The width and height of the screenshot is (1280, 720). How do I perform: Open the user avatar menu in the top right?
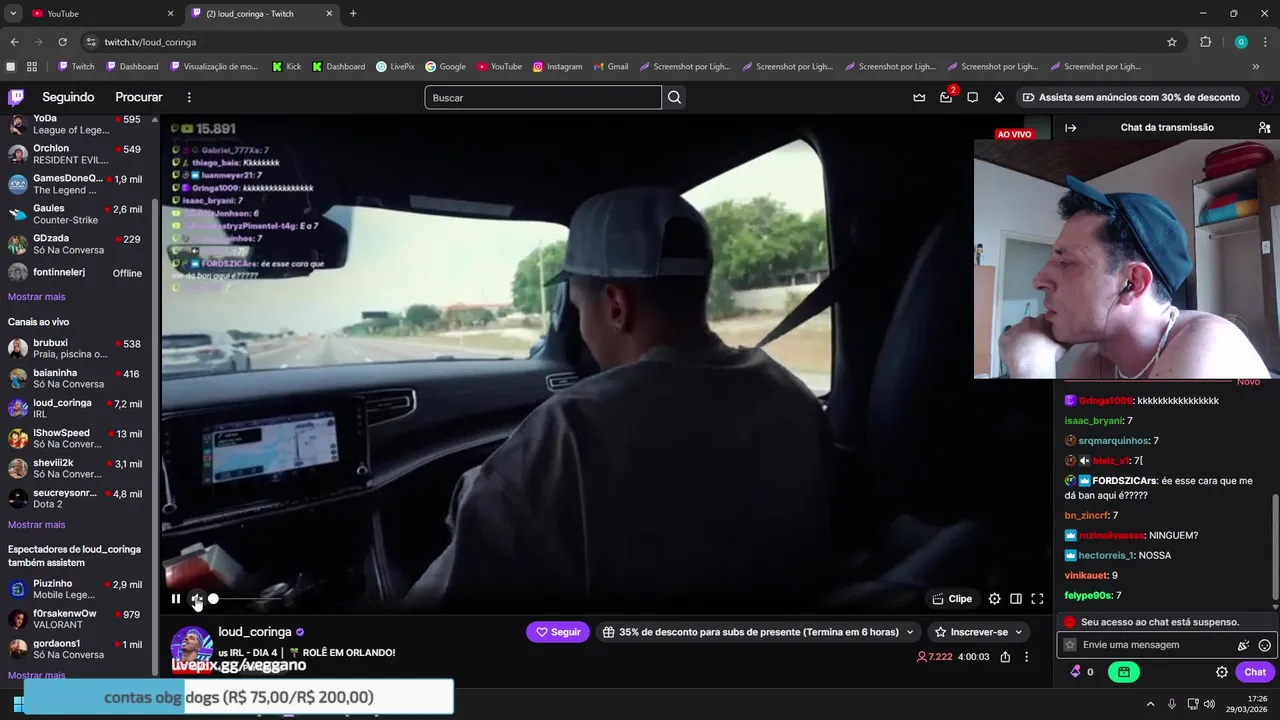1265,97
